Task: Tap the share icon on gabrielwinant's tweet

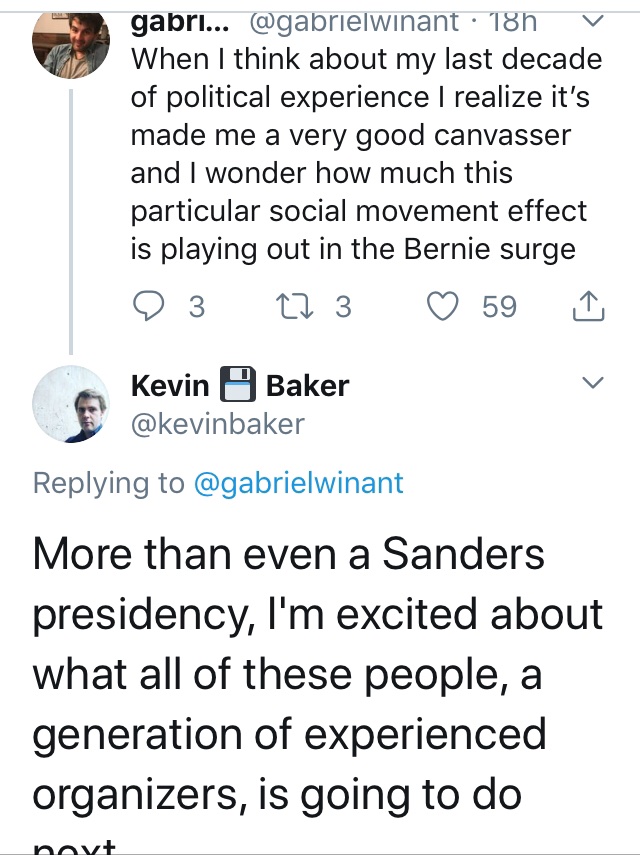Action: coord(589,306)
